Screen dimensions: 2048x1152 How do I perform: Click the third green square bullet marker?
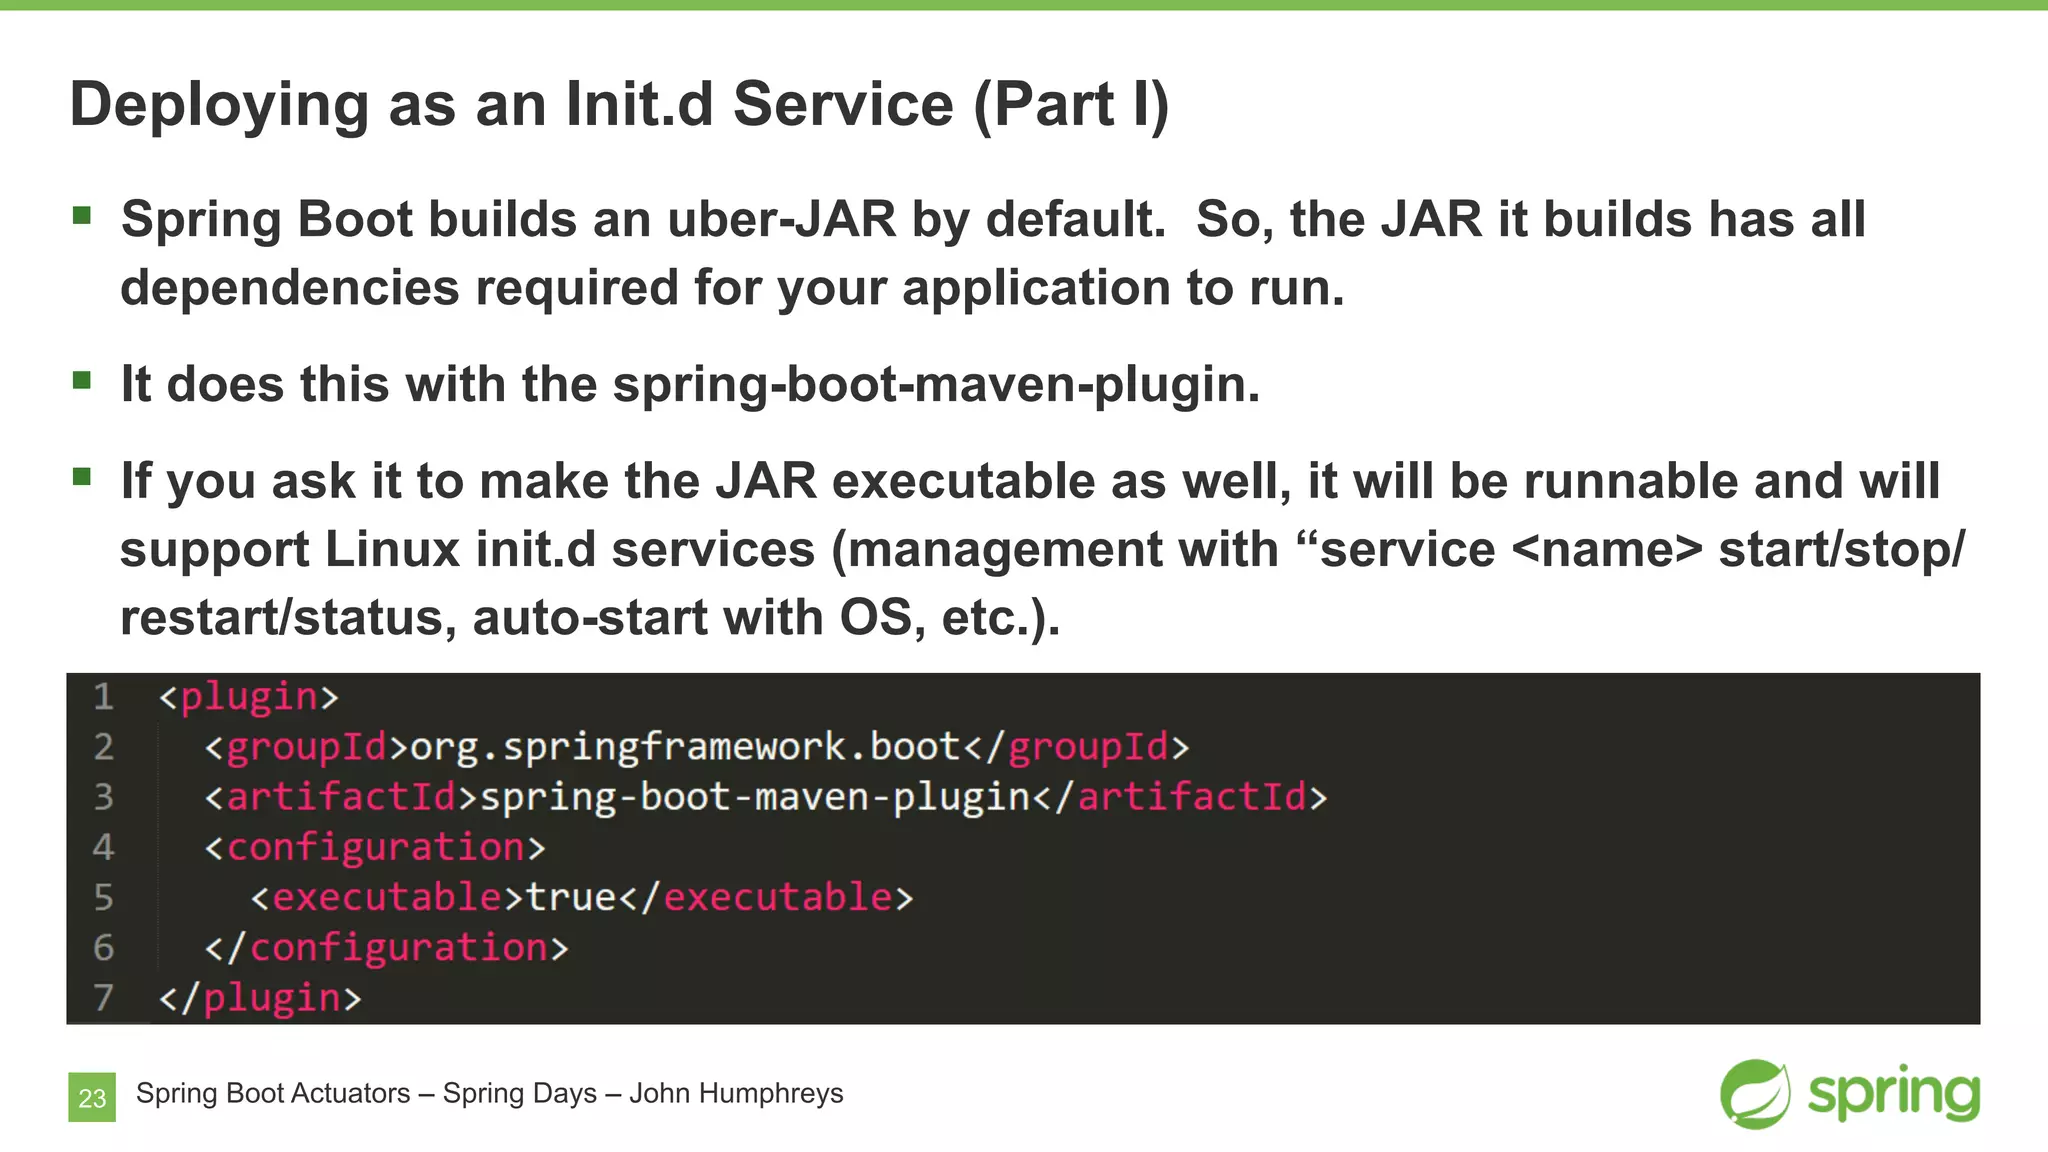click(x=82, y=477)
